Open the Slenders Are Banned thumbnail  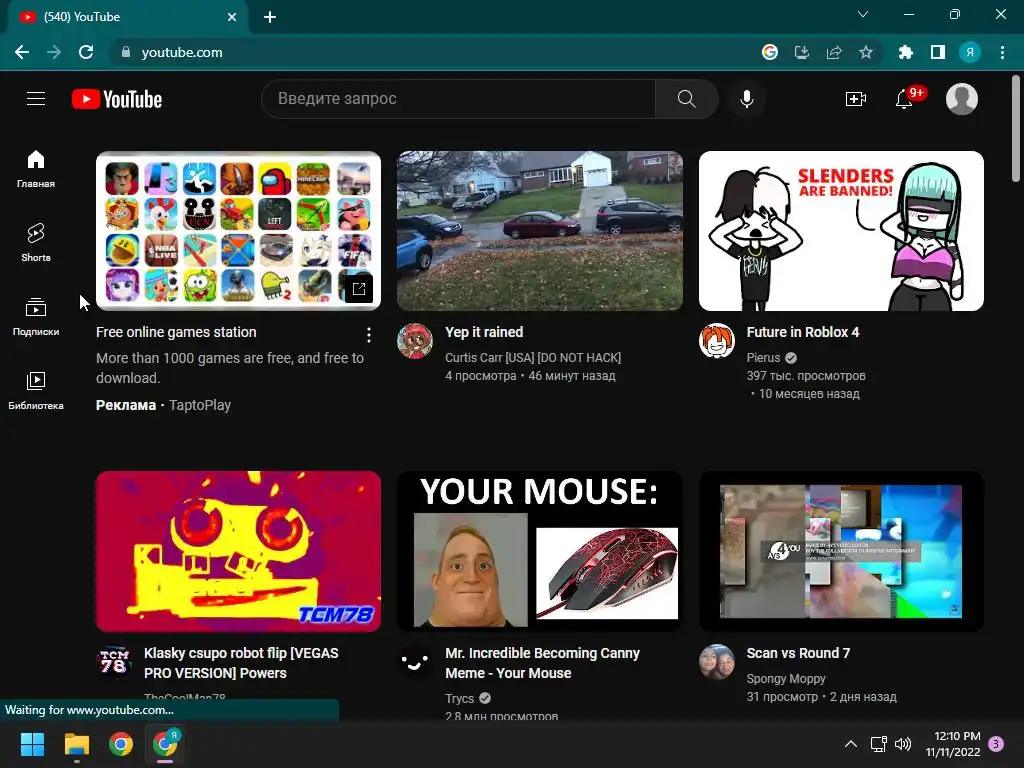point(841,231)
